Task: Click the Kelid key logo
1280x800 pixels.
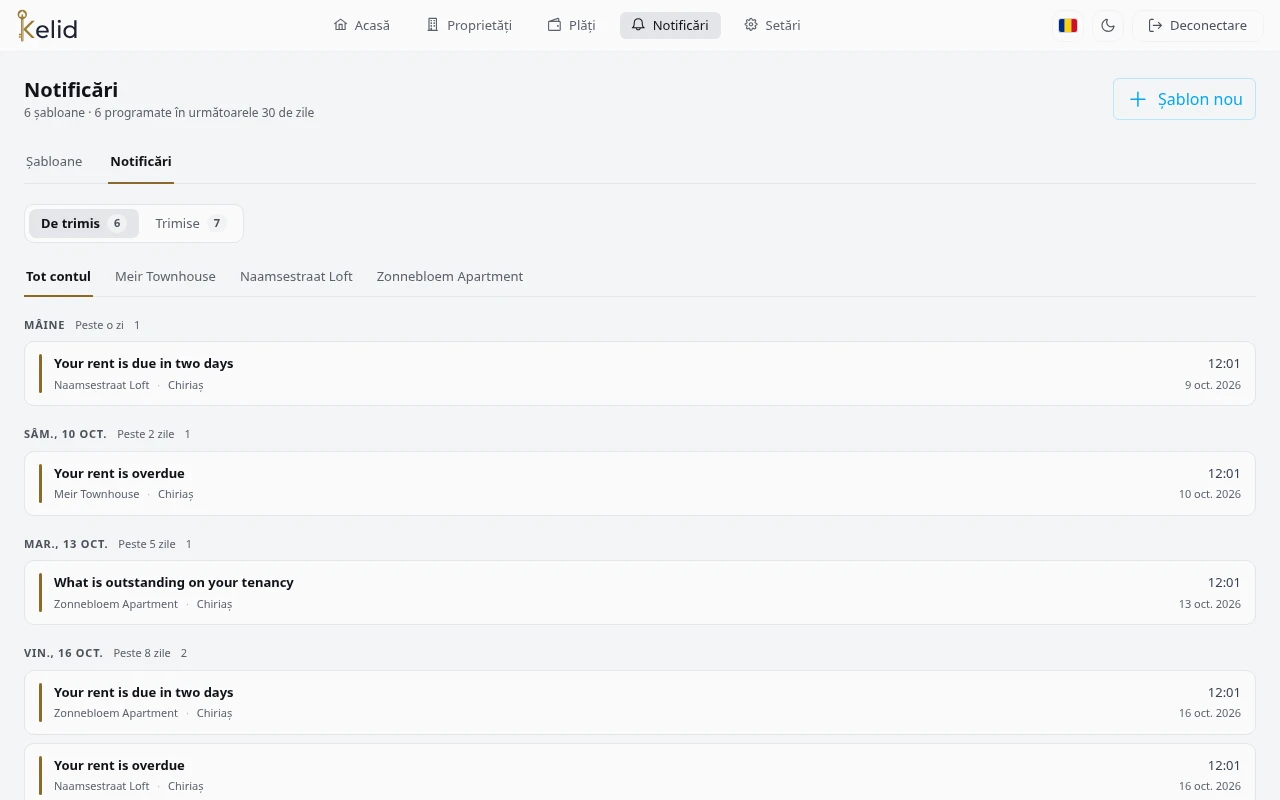Action: (47, 26)
